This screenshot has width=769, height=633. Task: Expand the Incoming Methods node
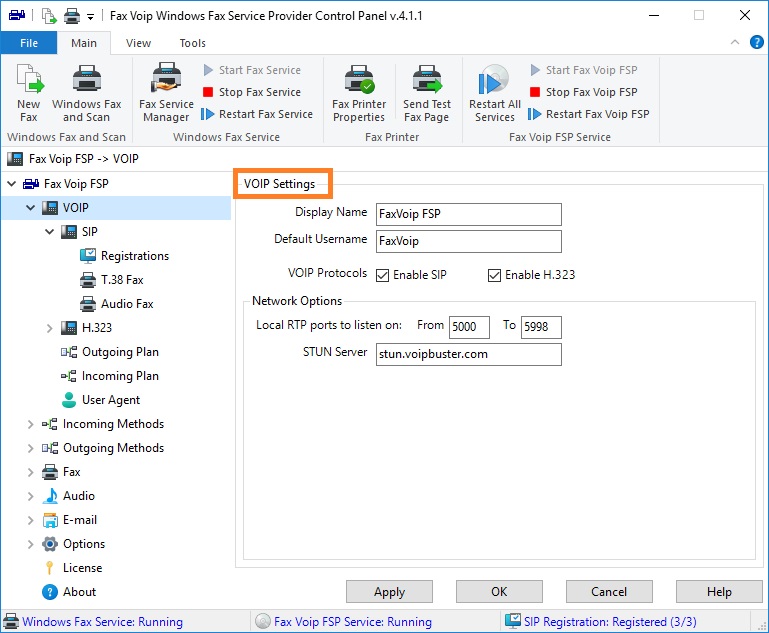pyautogui.click(x=30, y=424)
